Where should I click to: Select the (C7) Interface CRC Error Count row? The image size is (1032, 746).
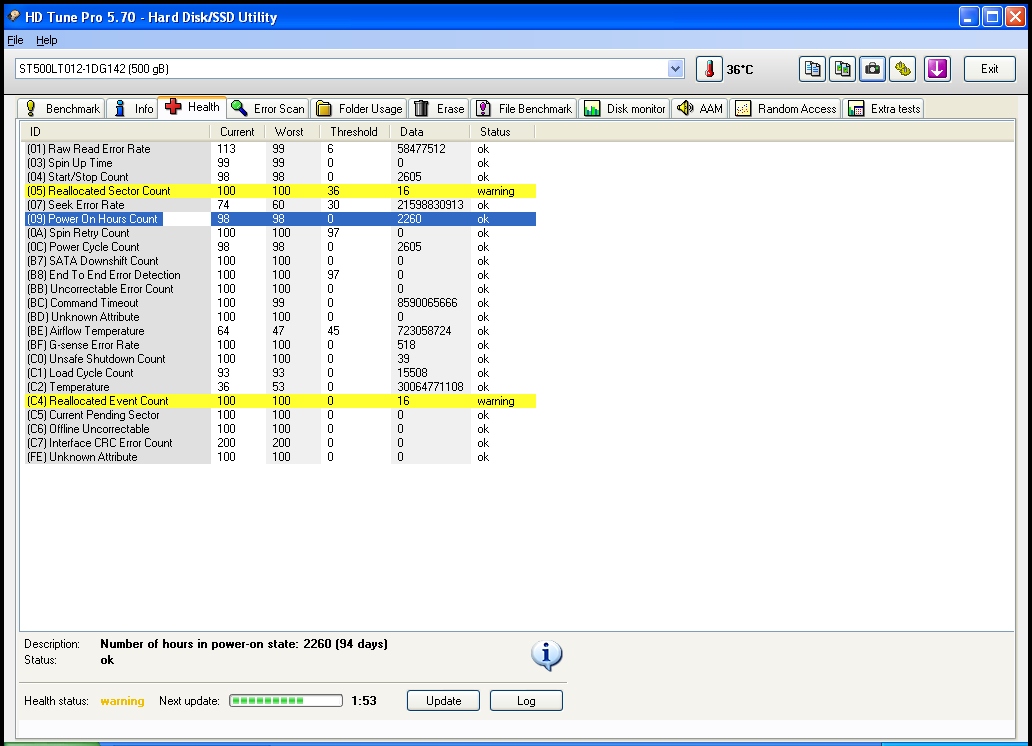click(x=280, y=443)
